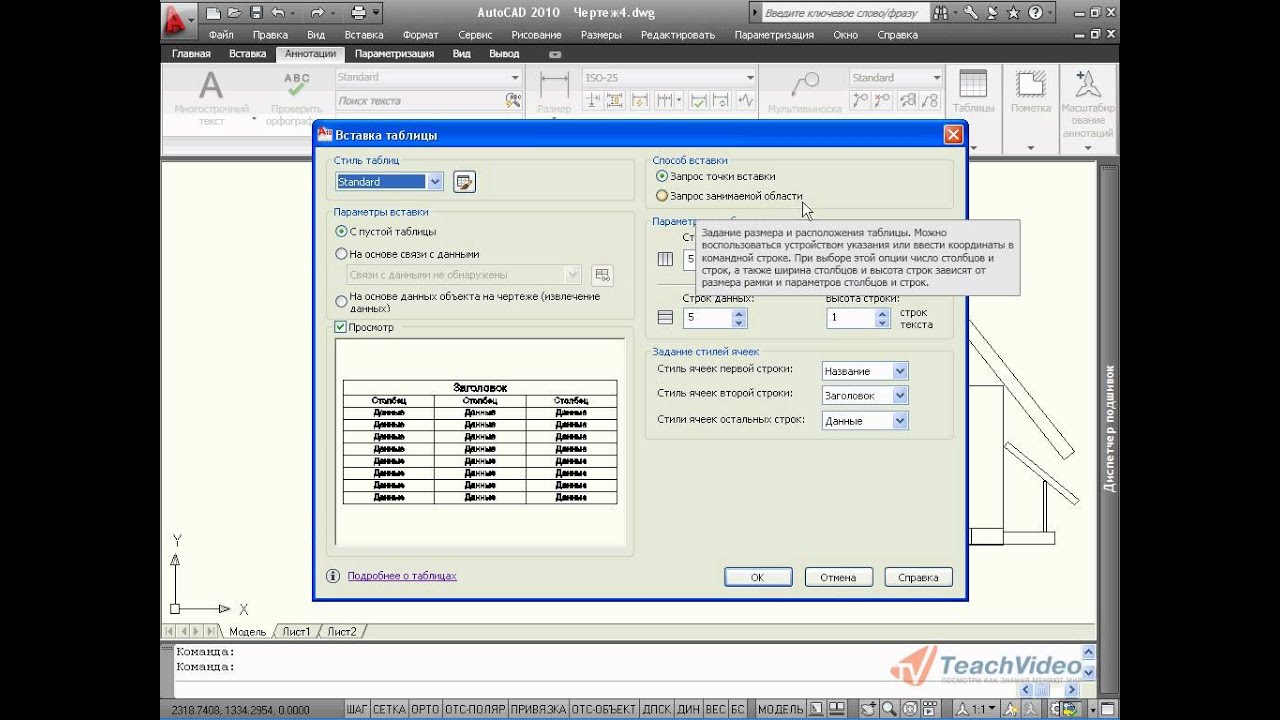Screen dimensions: 1280x720
Task: Toggle ОРТО mode in status bar
Action: [x=425, y=709]
